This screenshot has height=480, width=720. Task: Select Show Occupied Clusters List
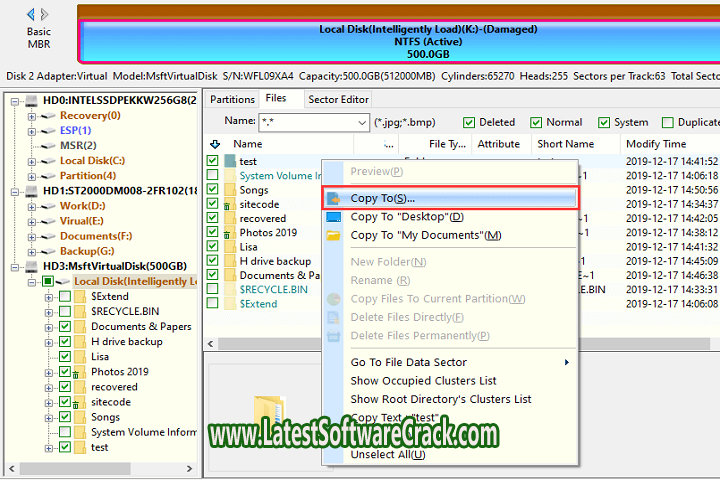click(423, 380)
